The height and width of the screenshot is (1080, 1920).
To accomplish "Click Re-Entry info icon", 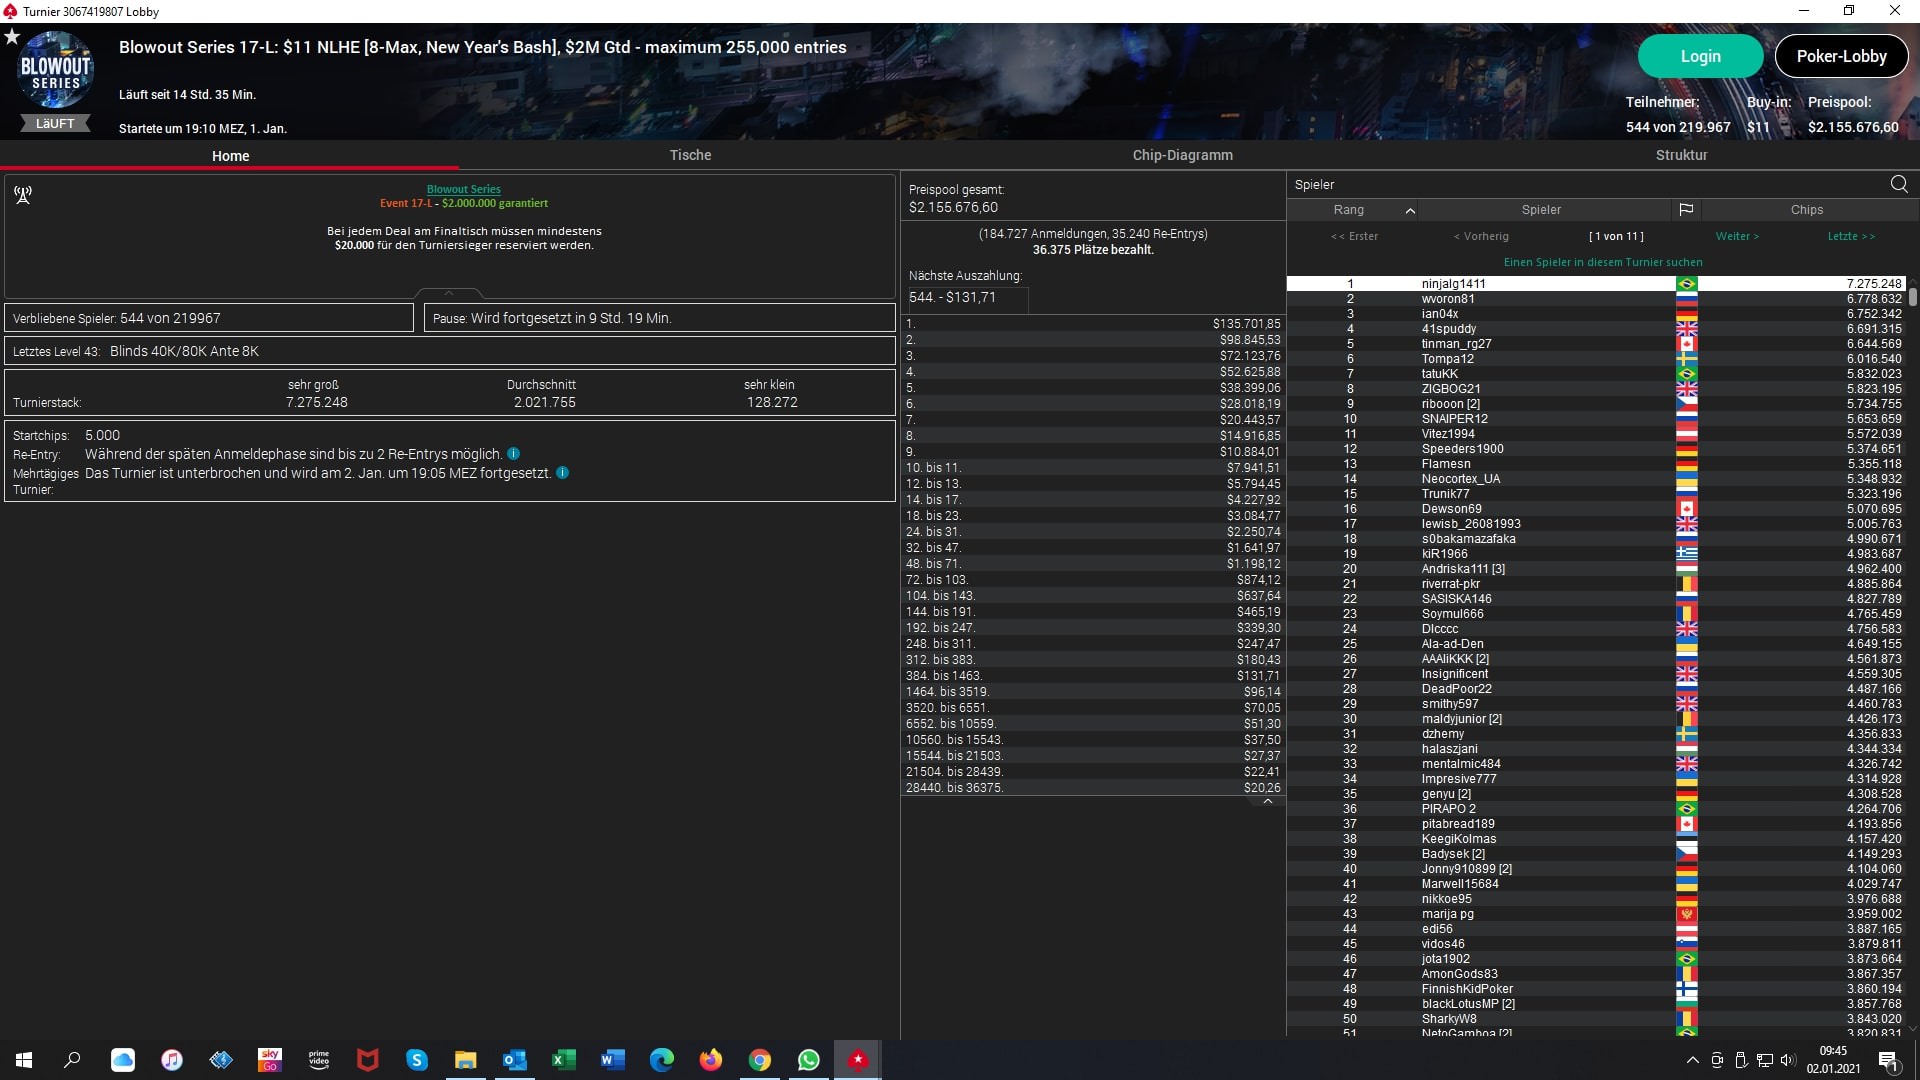I will pos(513,454).
